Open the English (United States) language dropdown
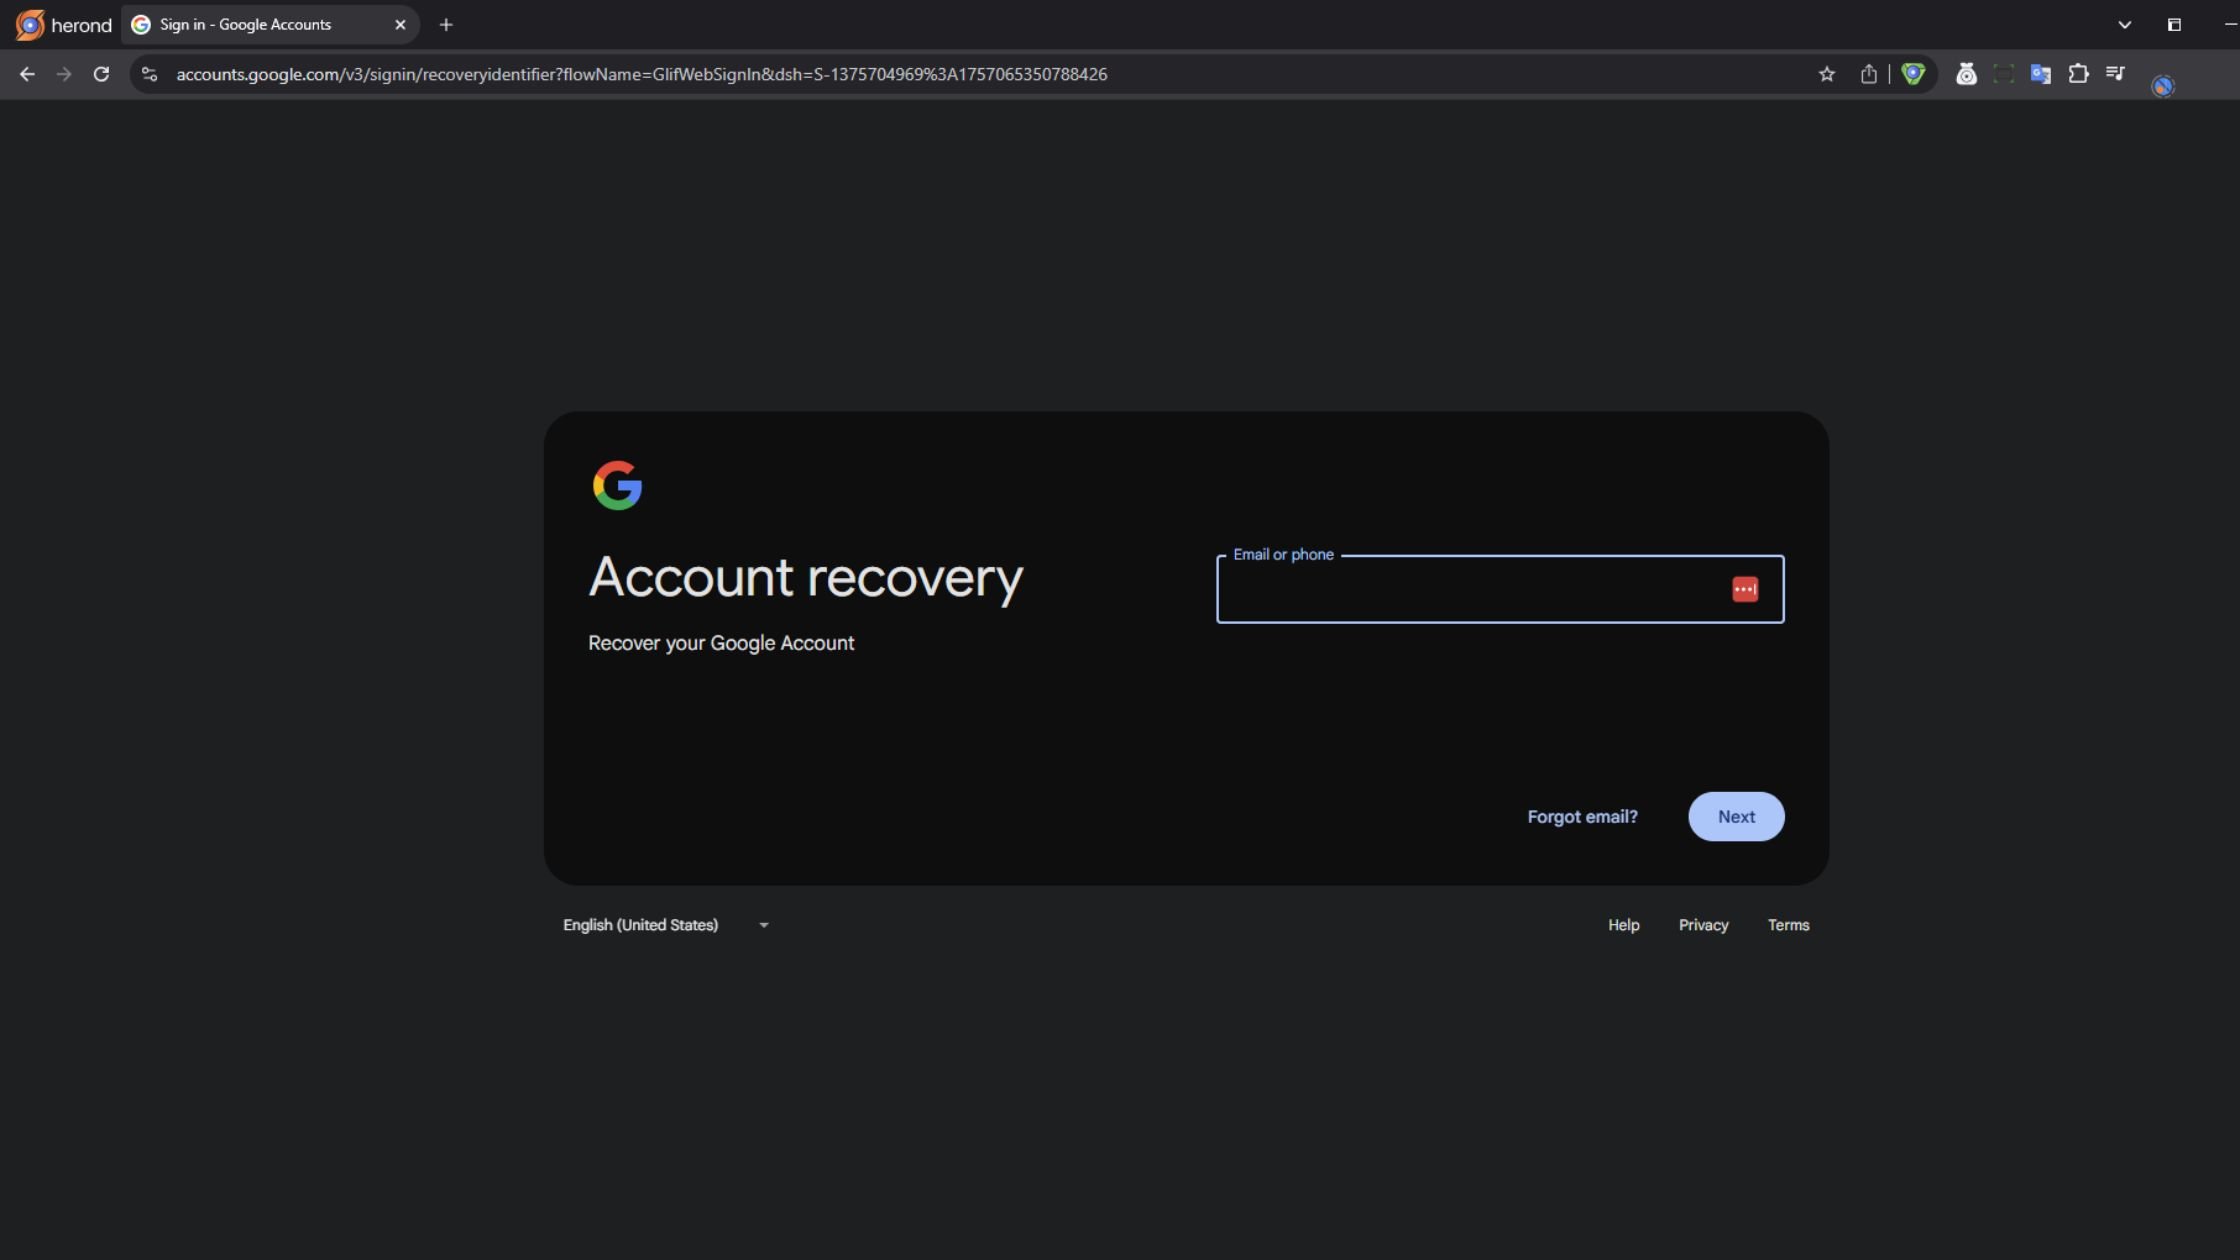 pos(666,925)
